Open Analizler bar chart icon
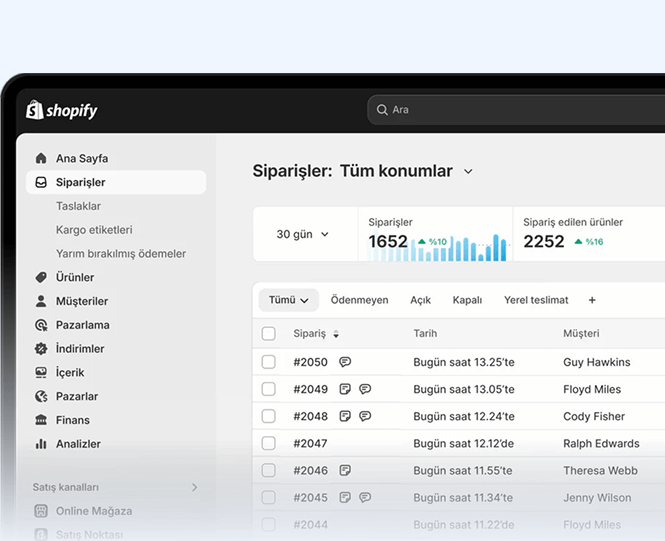 [x=41, y=444]
